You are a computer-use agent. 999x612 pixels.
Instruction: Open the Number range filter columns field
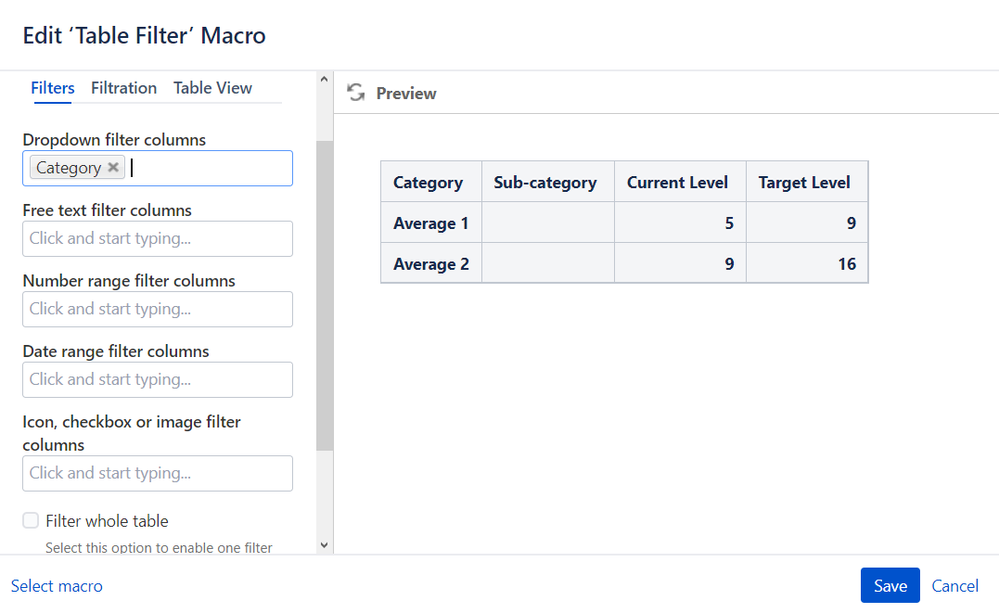click(157, 309)
